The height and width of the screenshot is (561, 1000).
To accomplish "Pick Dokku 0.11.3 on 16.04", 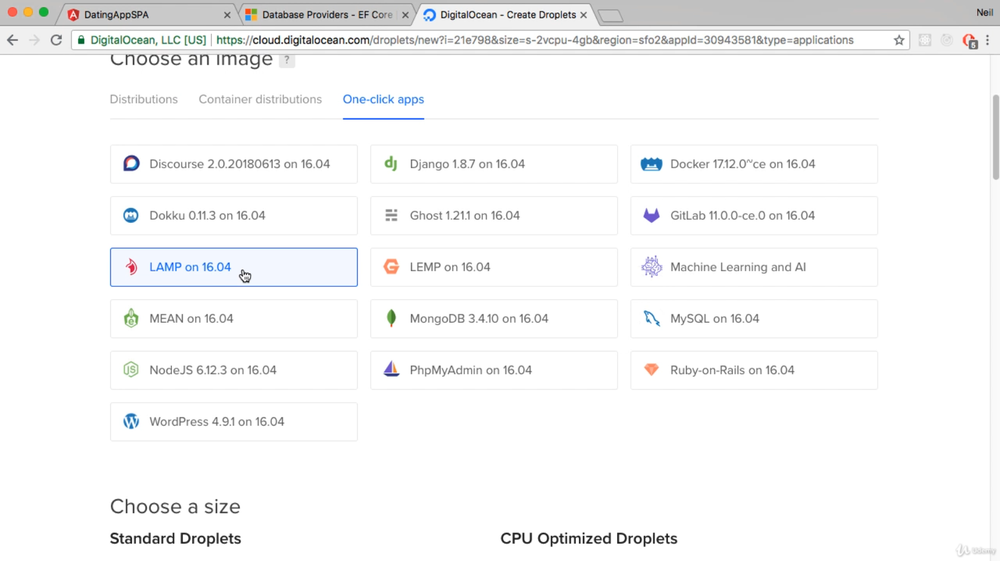I will point(234,215).
